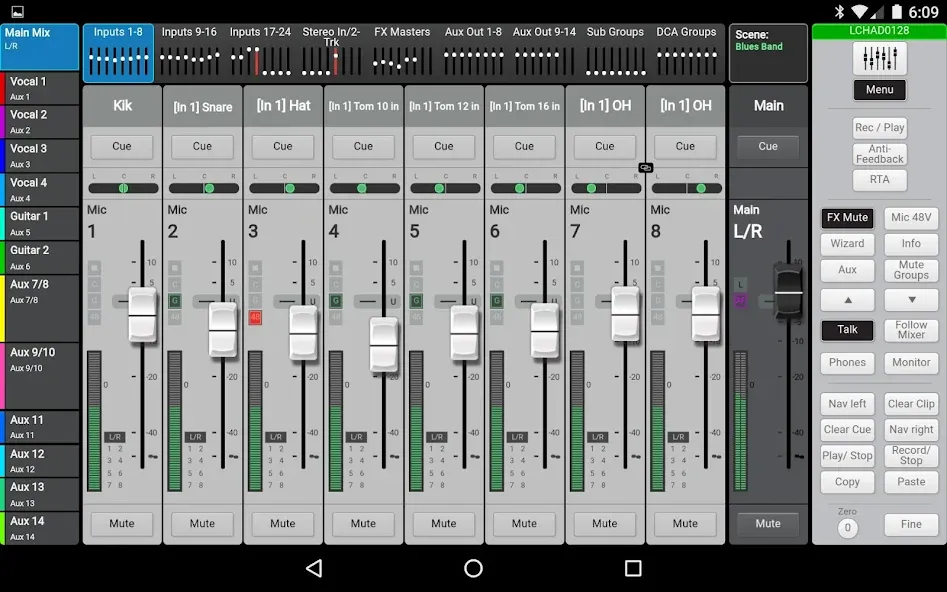Click the Bluetooth icon in the status bar
Viewport: 947px width, 592px height.
tap(839, 11)
